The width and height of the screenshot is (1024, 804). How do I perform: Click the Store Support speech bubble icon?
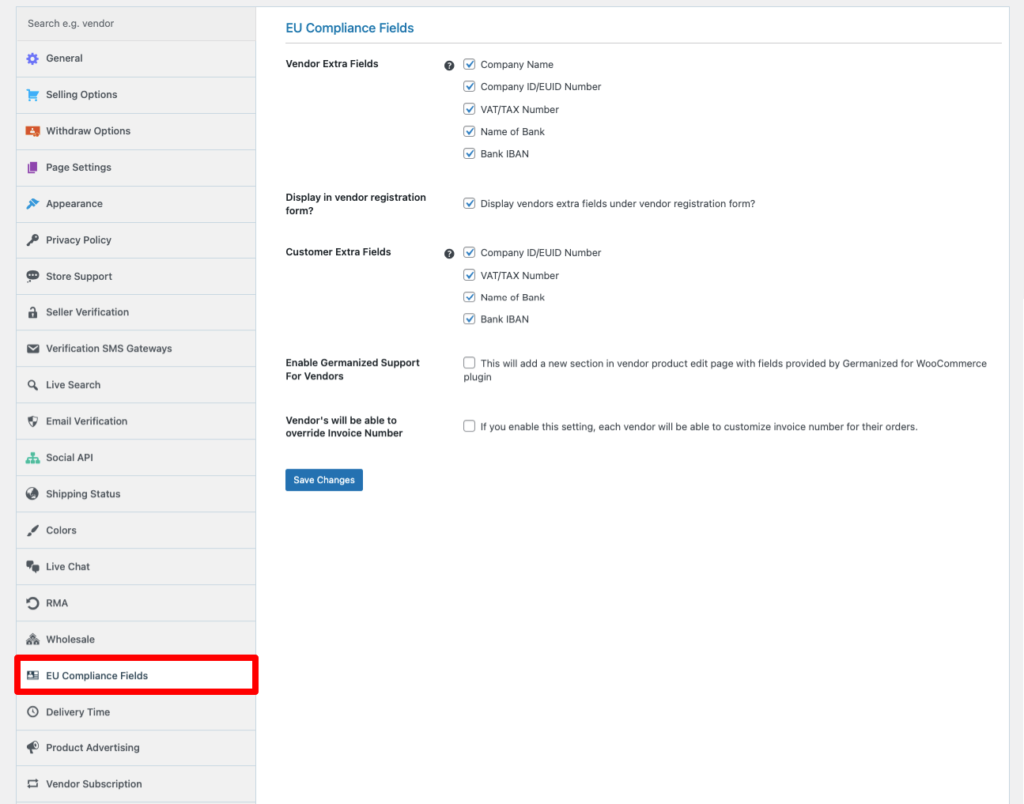point(32,276)
